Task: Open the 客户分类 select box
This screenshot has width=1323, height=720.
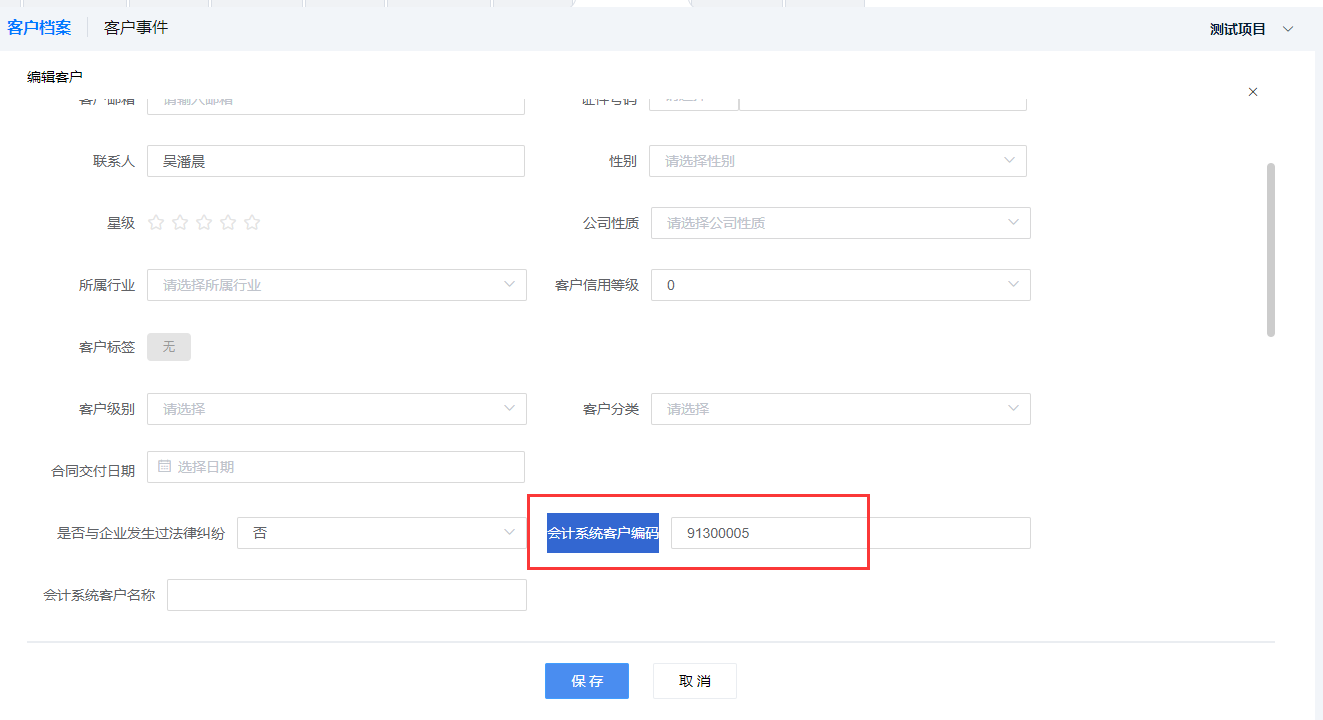Action: point(839,409)
